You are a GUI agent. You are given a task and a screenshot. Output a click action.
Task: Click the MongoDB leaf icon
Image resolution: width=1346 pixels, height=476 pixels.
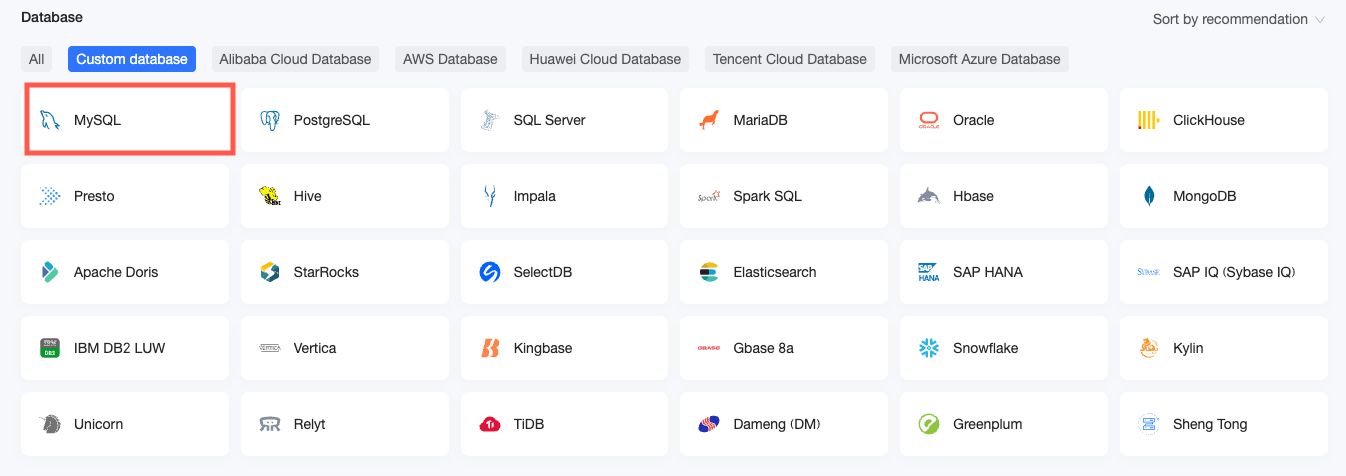1149,196
